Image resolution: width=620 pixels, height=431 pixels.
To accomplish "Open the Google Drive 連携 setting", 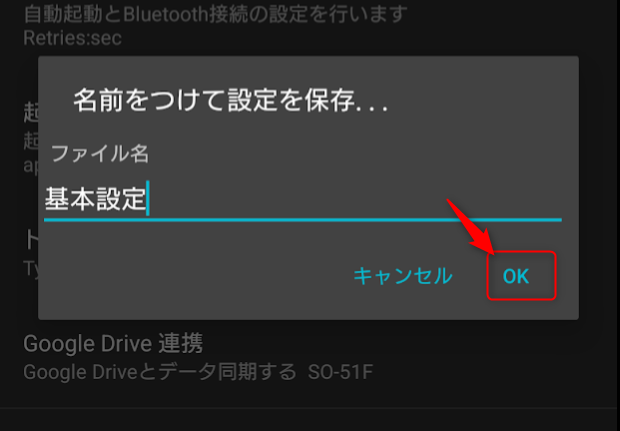I will (x=113, y=343).
